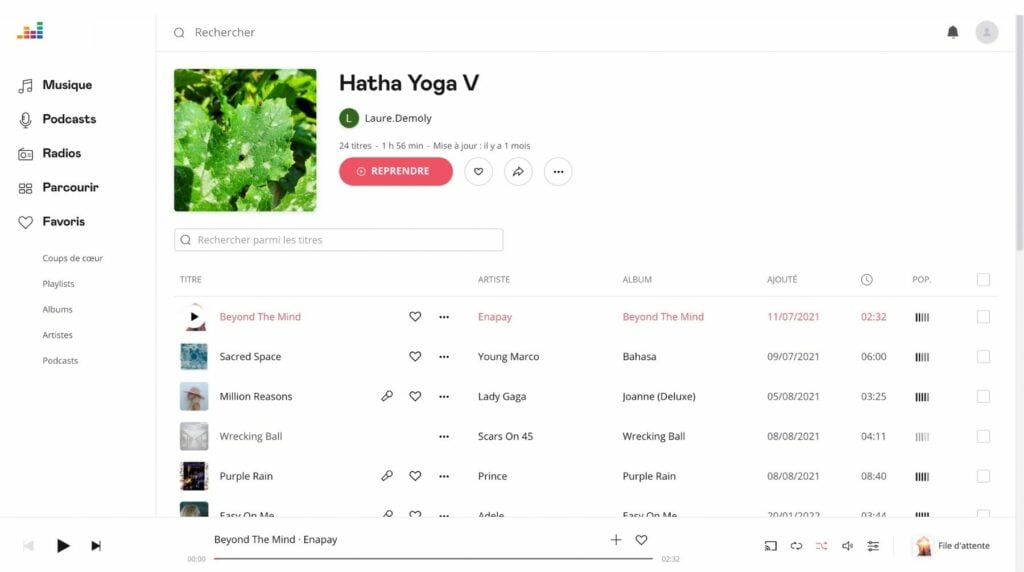Screen dimensions: 1024x572
Task: Open options for Beyond The Mind
Action: 444,317
